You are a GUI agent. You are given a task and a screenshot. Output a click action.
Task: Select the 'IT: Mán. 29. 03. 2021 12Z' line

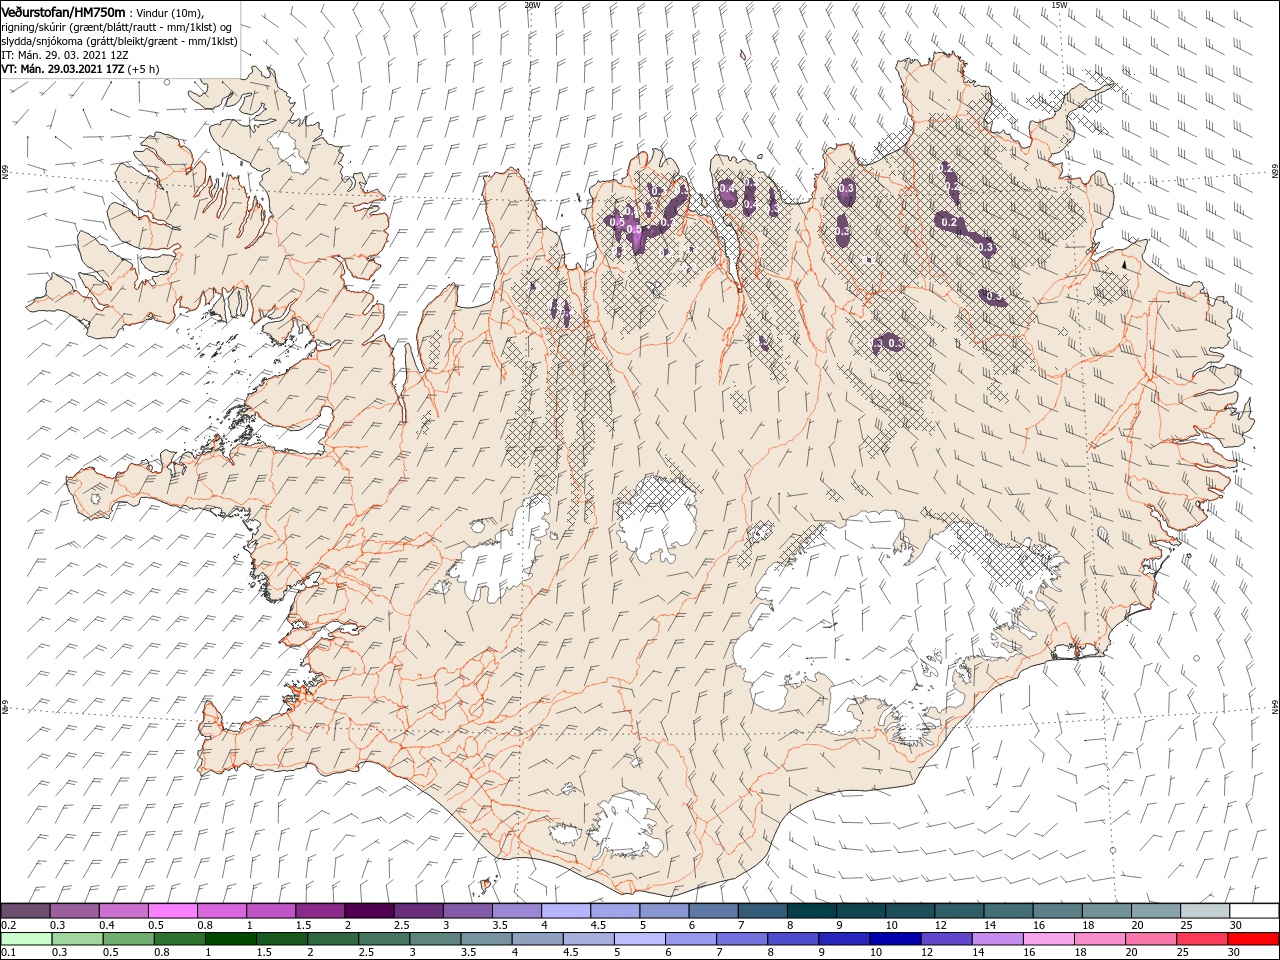(x=64, y=55)
